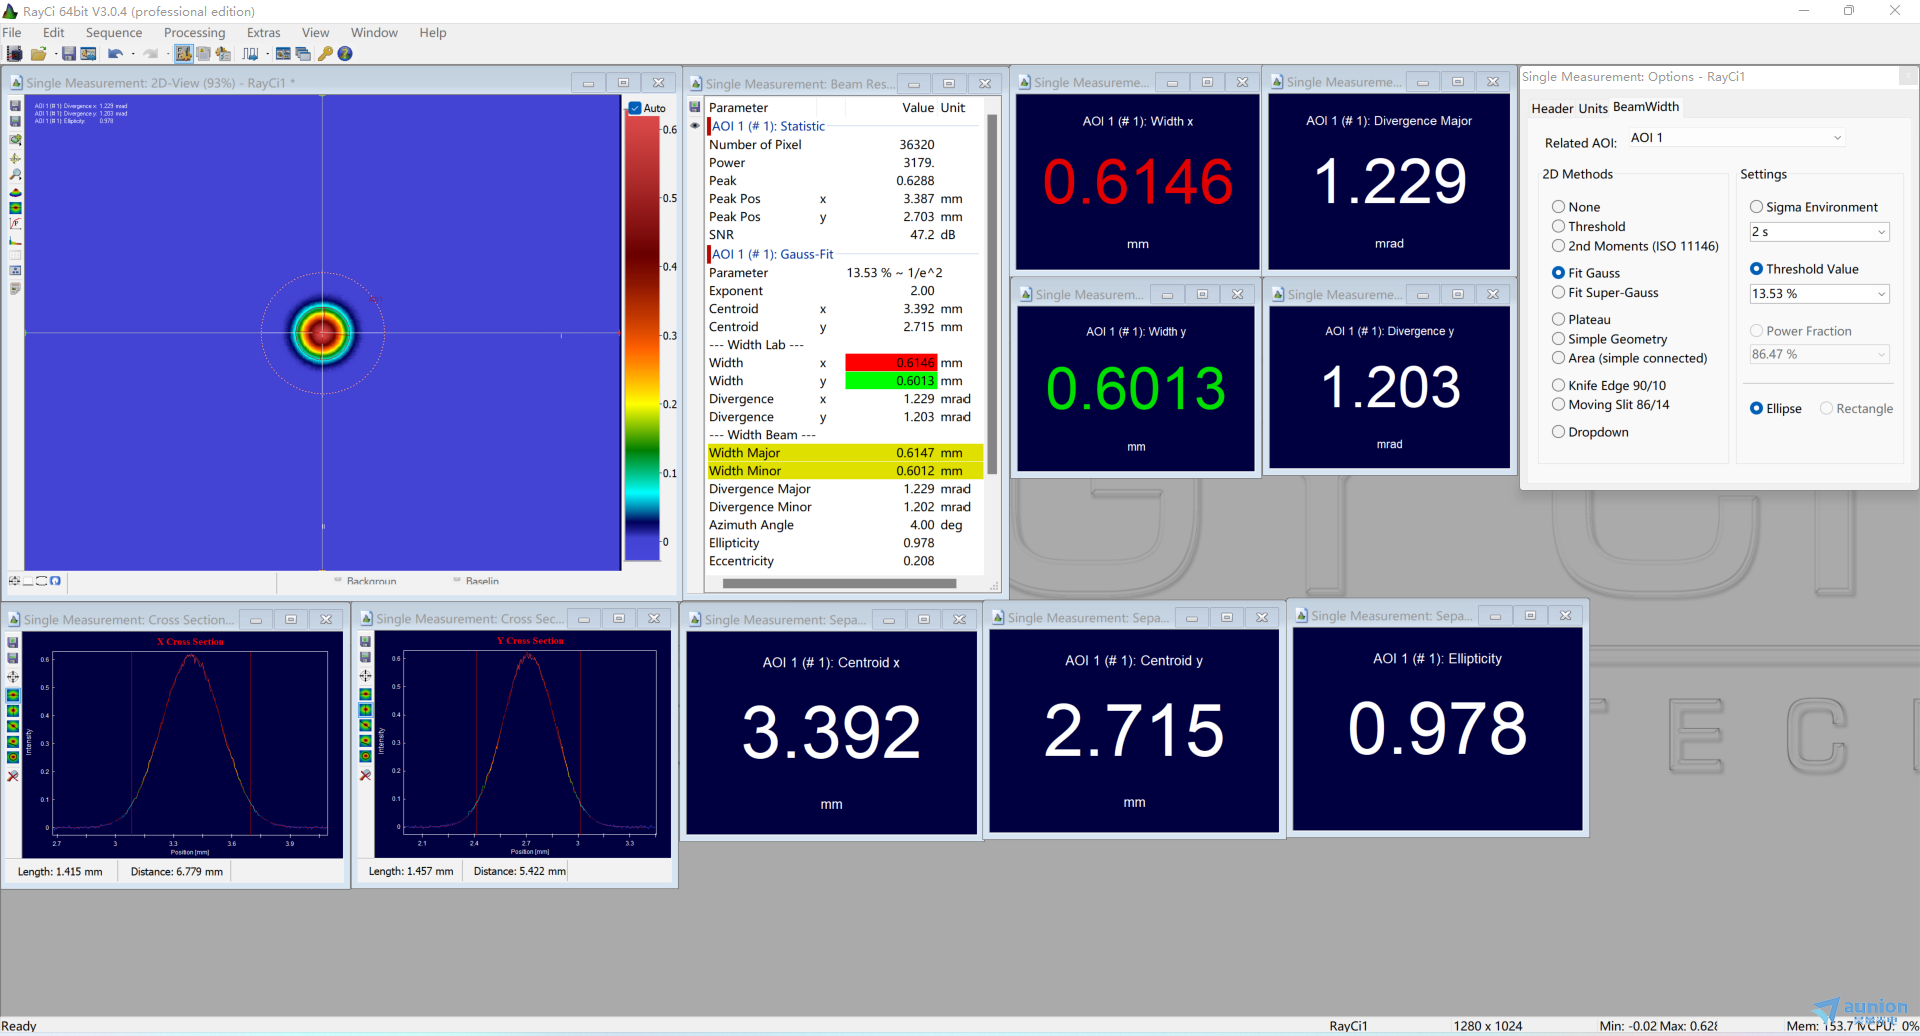This screenshot has height=1036, width=1920.
Task: Click the red X delete icon in X Cross Section
Action: (x=13, y=776)
